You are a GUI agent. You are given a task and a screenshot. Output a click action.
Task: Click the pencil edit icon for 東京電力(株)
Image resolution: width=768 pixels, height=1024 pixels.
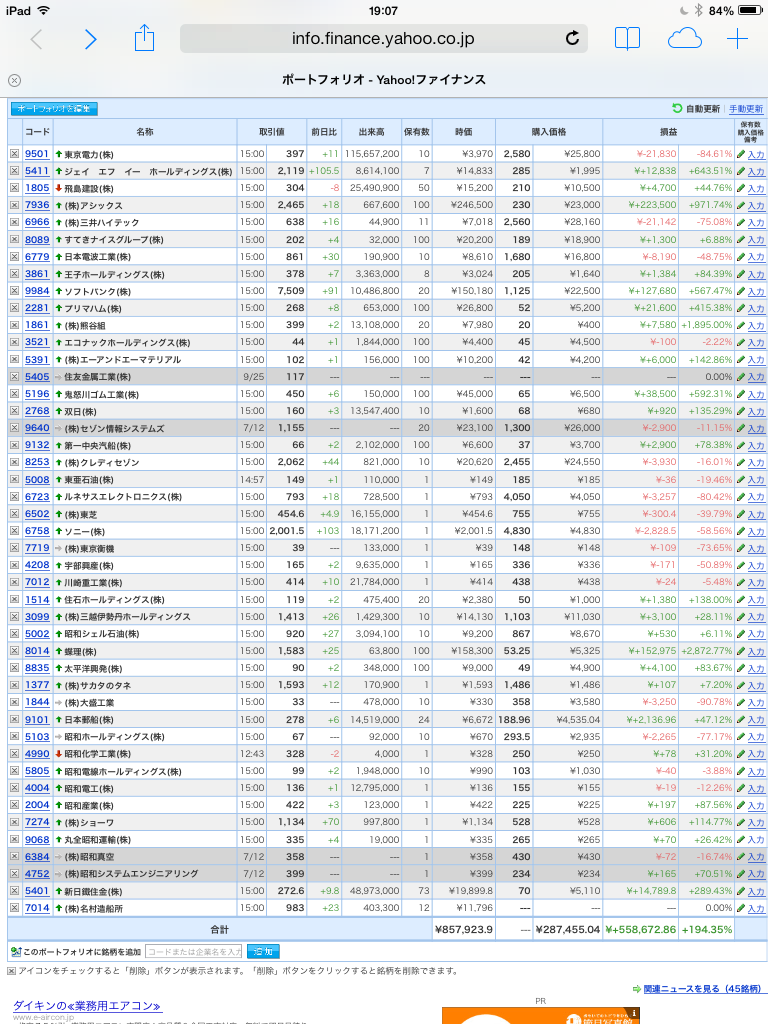(741, 154)
